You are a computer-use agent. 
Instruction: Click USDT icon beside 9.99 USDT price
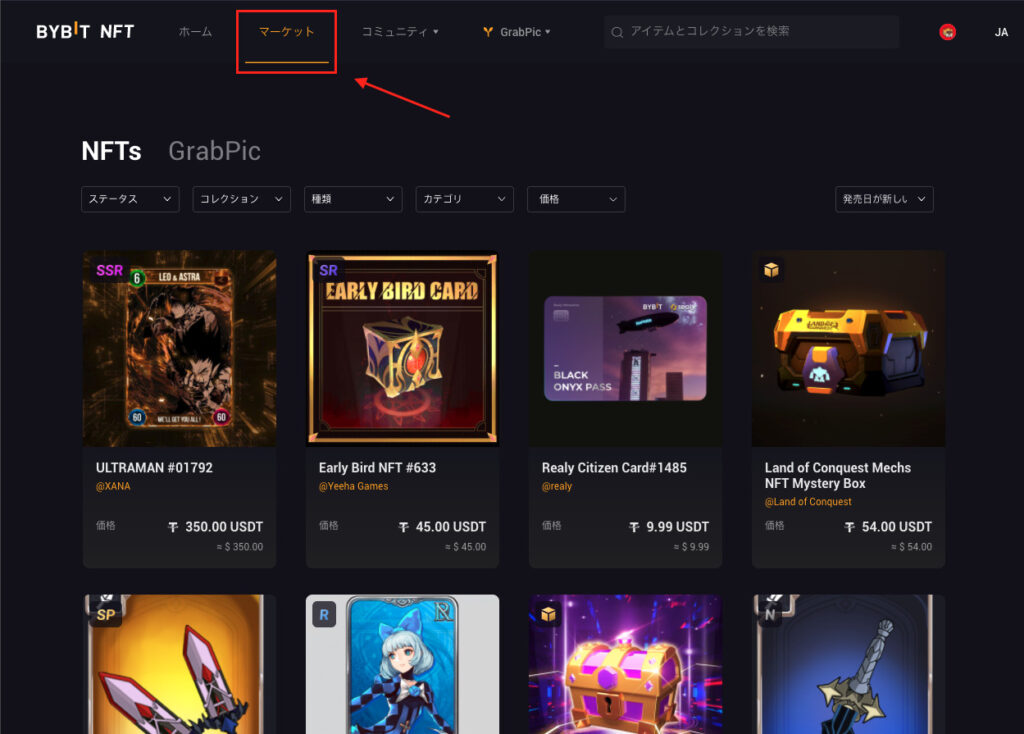[634, 527]
